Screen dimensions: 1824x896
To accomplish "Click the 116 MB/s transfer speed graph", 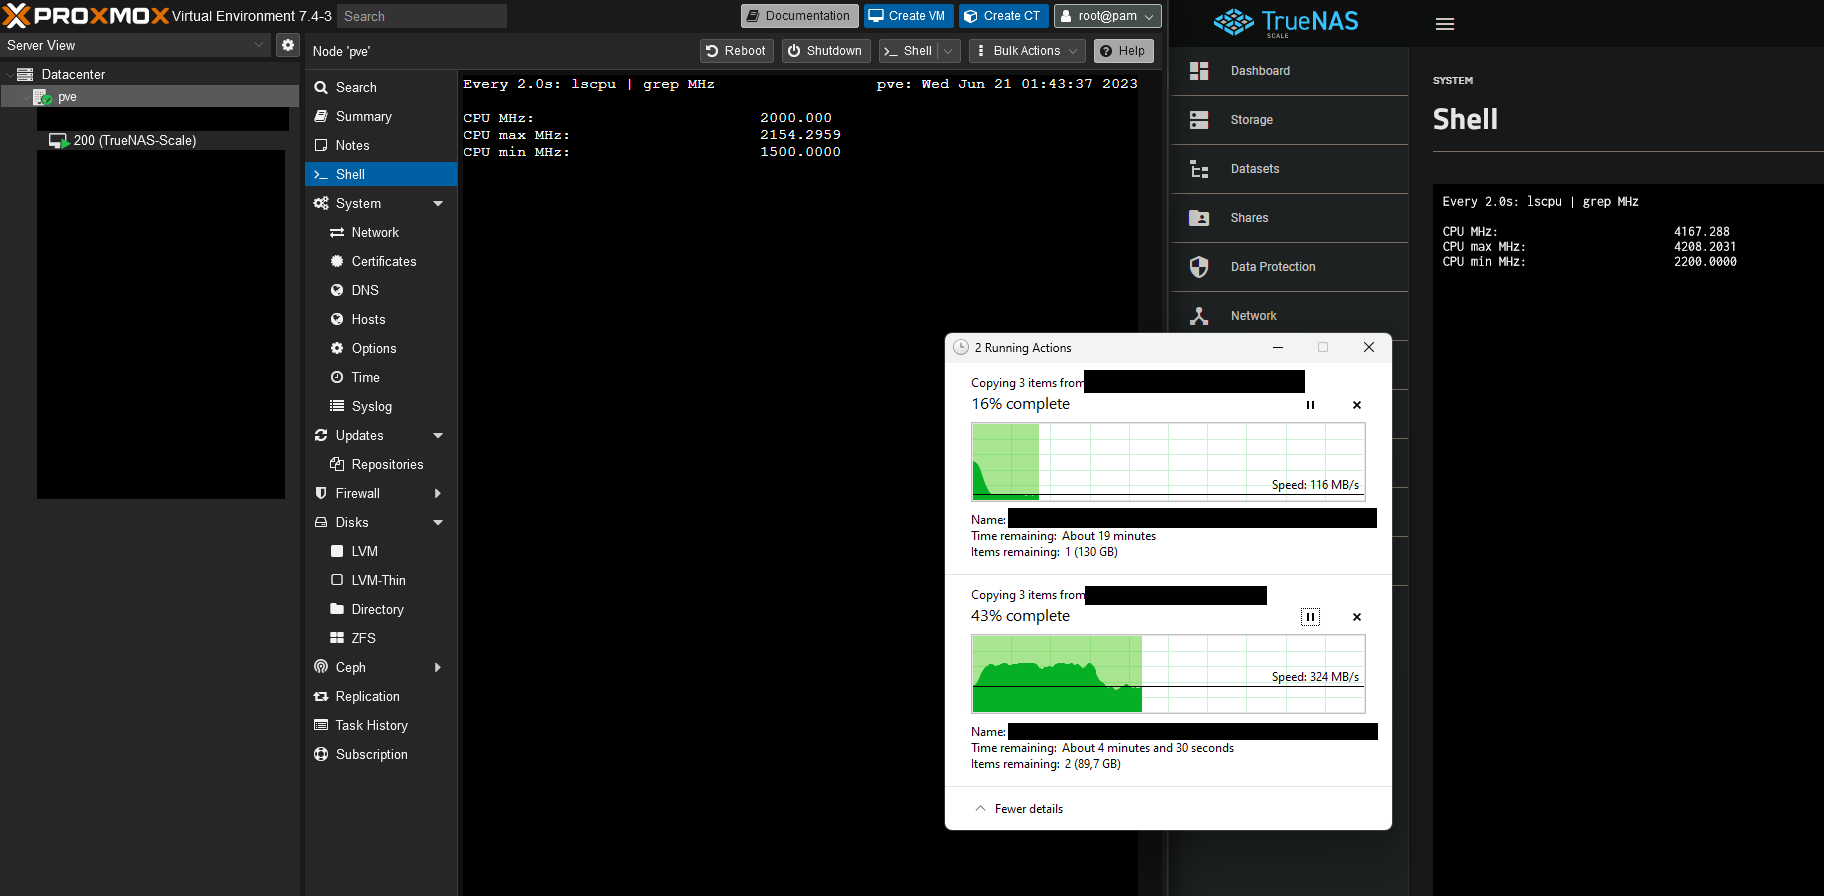I will pos(1168,462).
